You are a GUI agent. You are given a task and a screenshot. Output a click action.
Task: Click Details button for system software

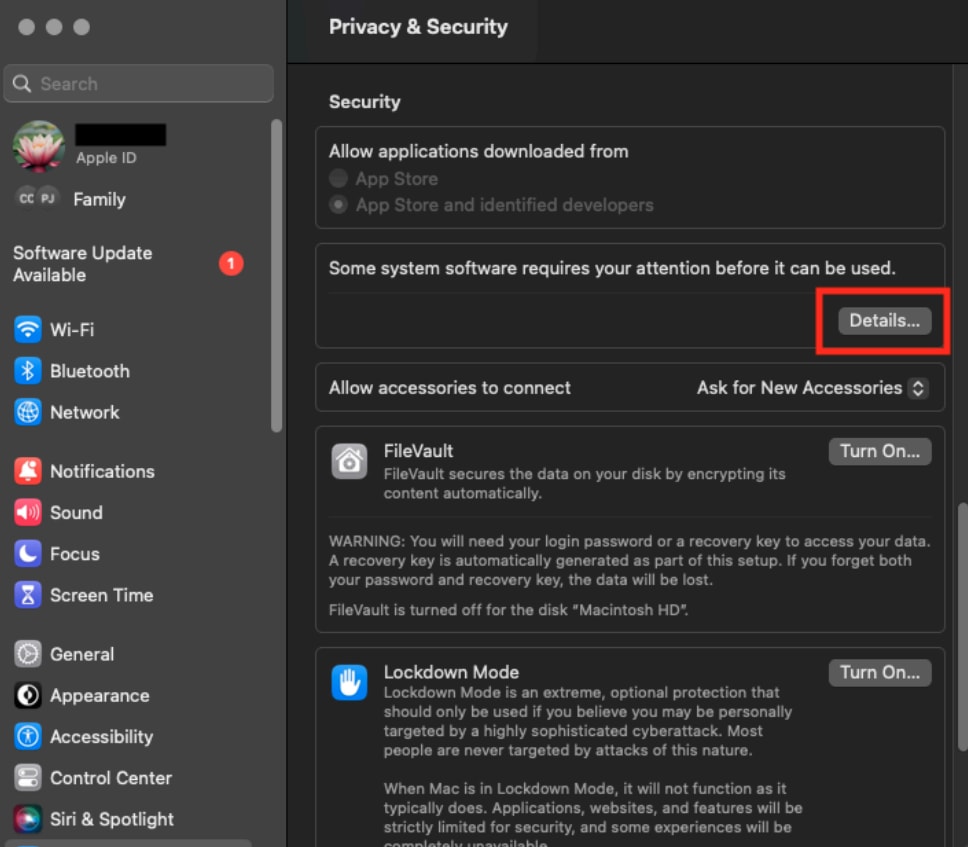pos(884,321)
